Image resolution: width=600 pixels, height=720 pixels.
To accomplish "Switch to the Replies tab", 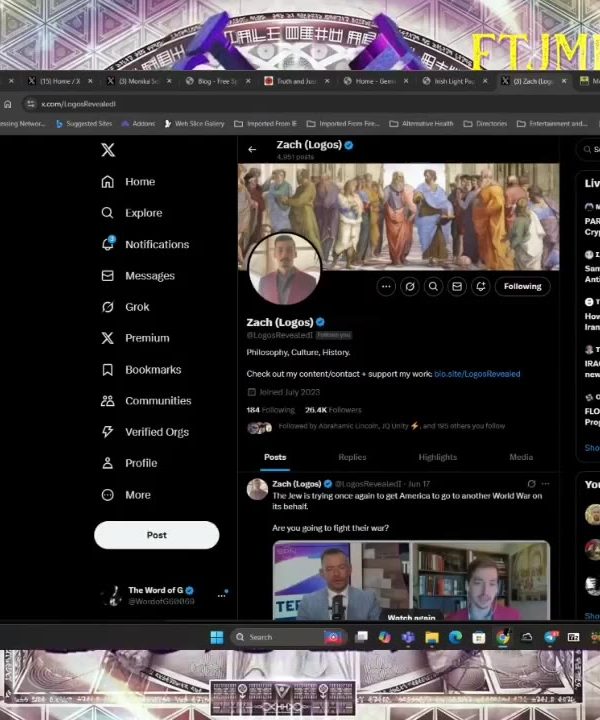I will click(x=352, y=457).
